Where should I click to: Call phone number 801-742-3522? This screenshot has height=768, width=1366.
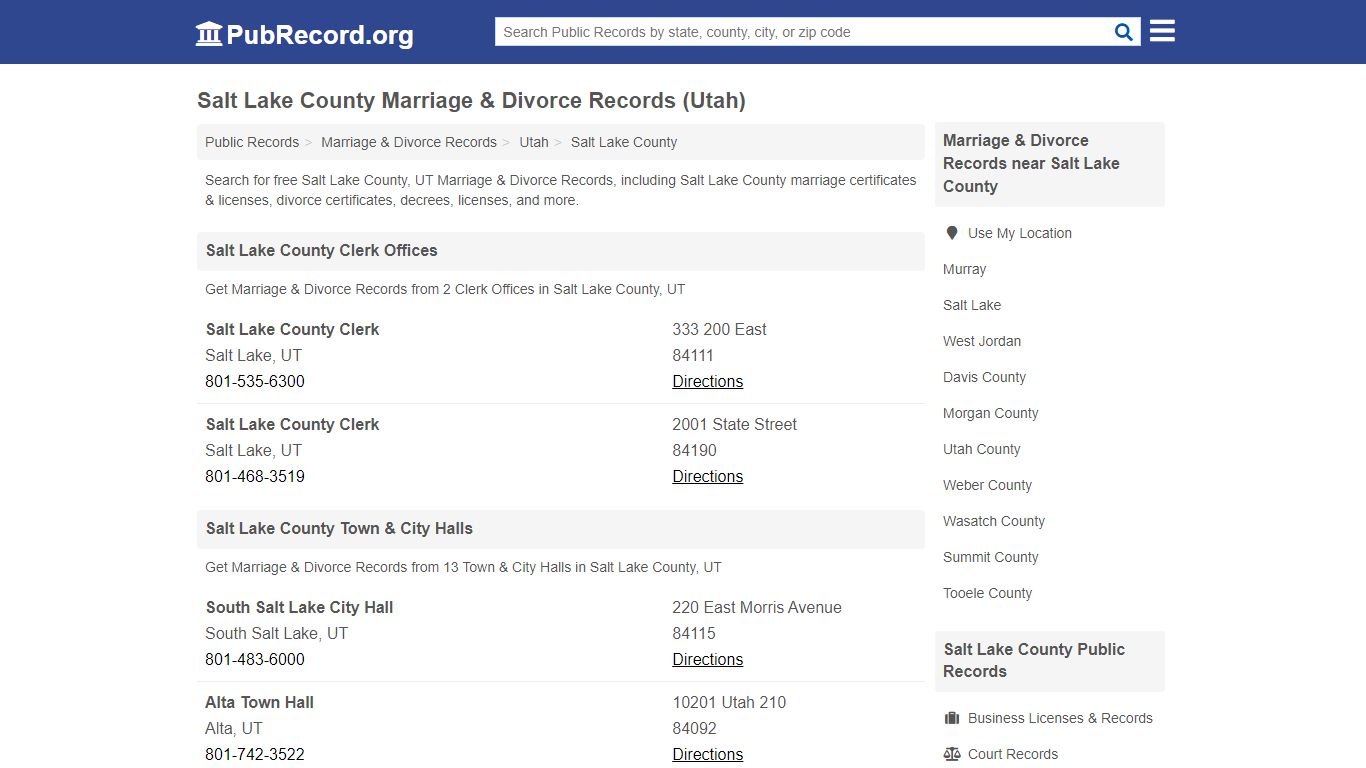coord(255,754)
